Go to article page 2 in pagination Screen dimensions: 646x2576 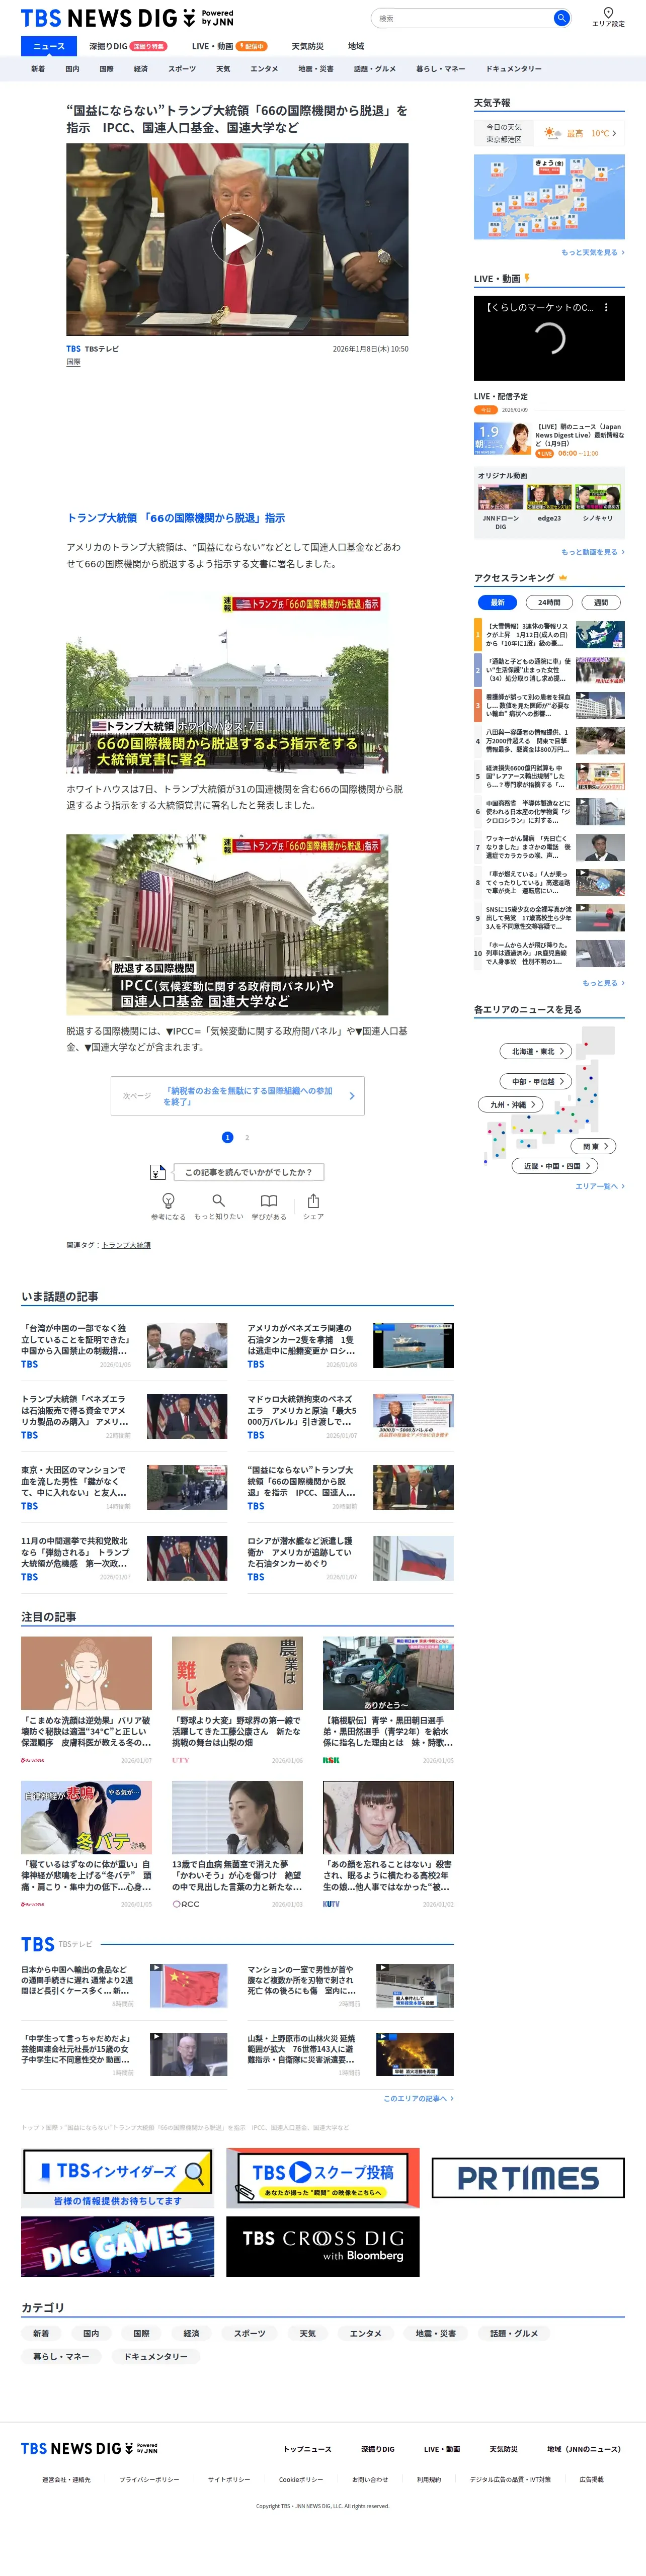pyautogui.click(x=247, y=1137)
